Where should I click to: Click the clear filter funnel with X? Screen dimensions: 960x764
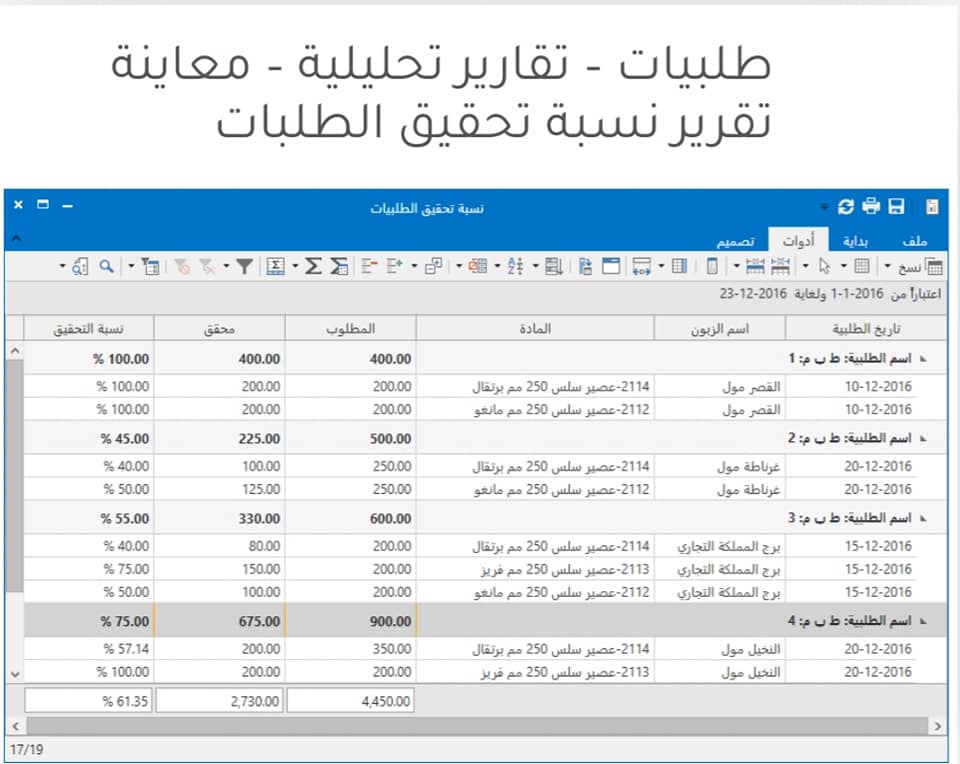point(208,266)
